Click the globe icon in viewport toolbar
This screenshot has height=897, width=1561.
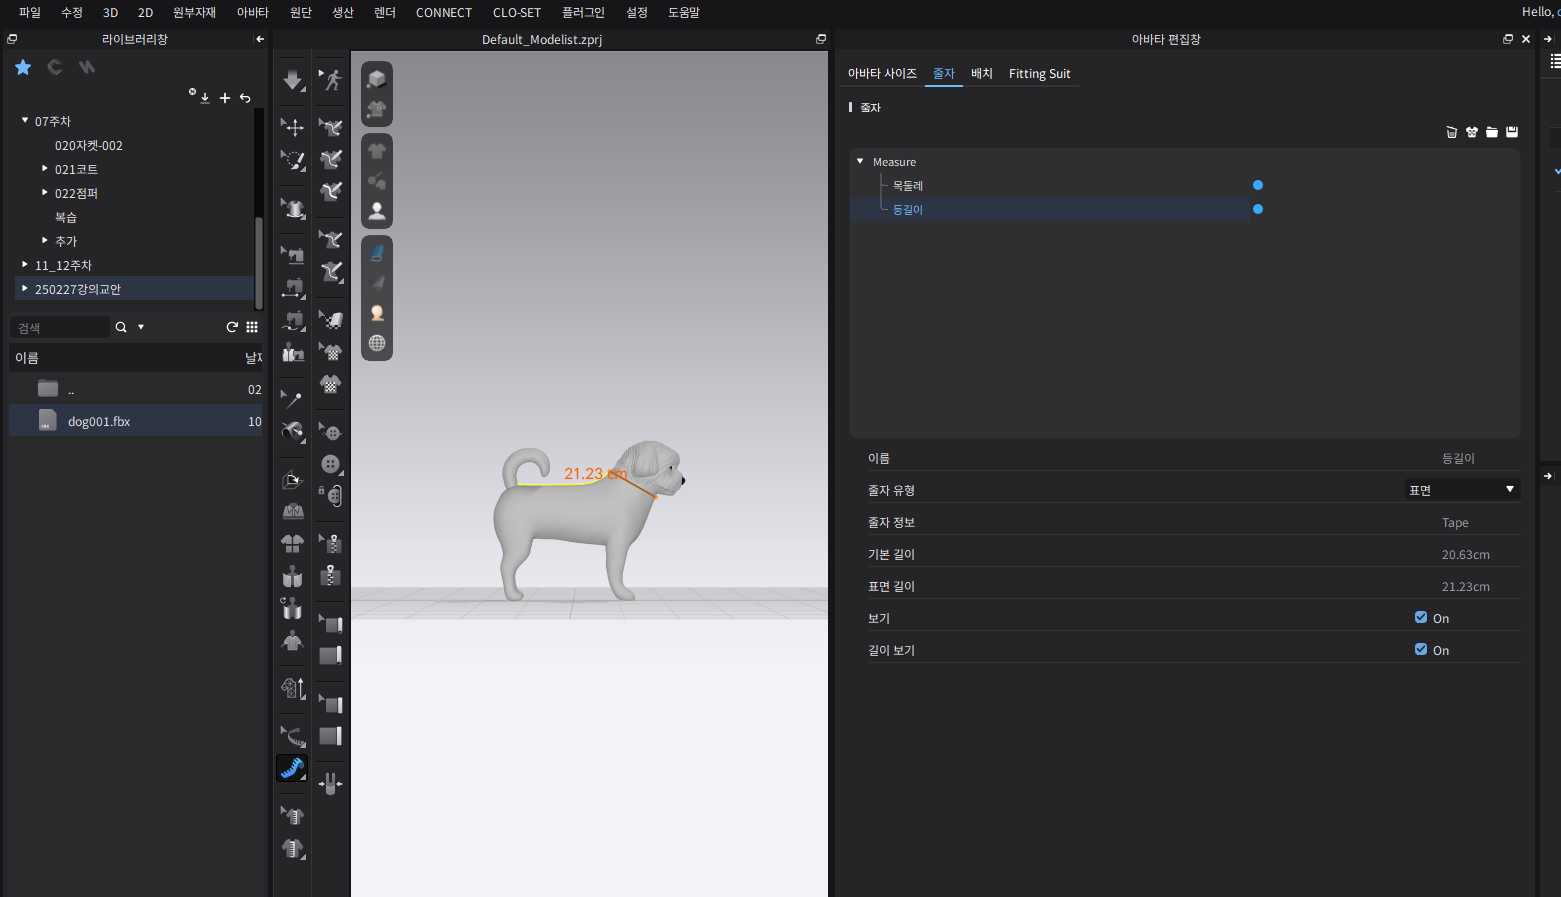tap(377, 343)
